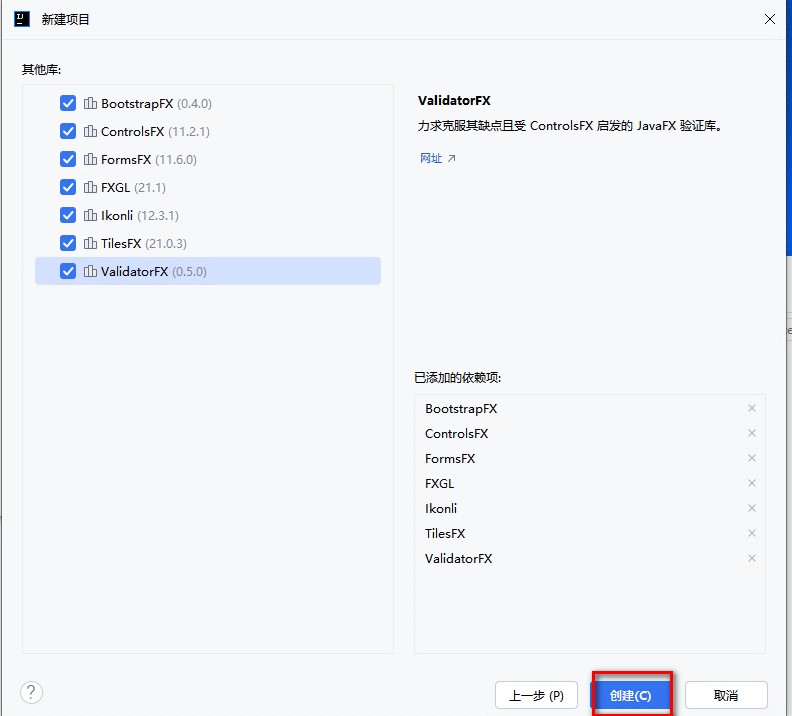Click the library icon beside Ikonli
This screenshot has width=792, height=716.
(x=90, y=216)
